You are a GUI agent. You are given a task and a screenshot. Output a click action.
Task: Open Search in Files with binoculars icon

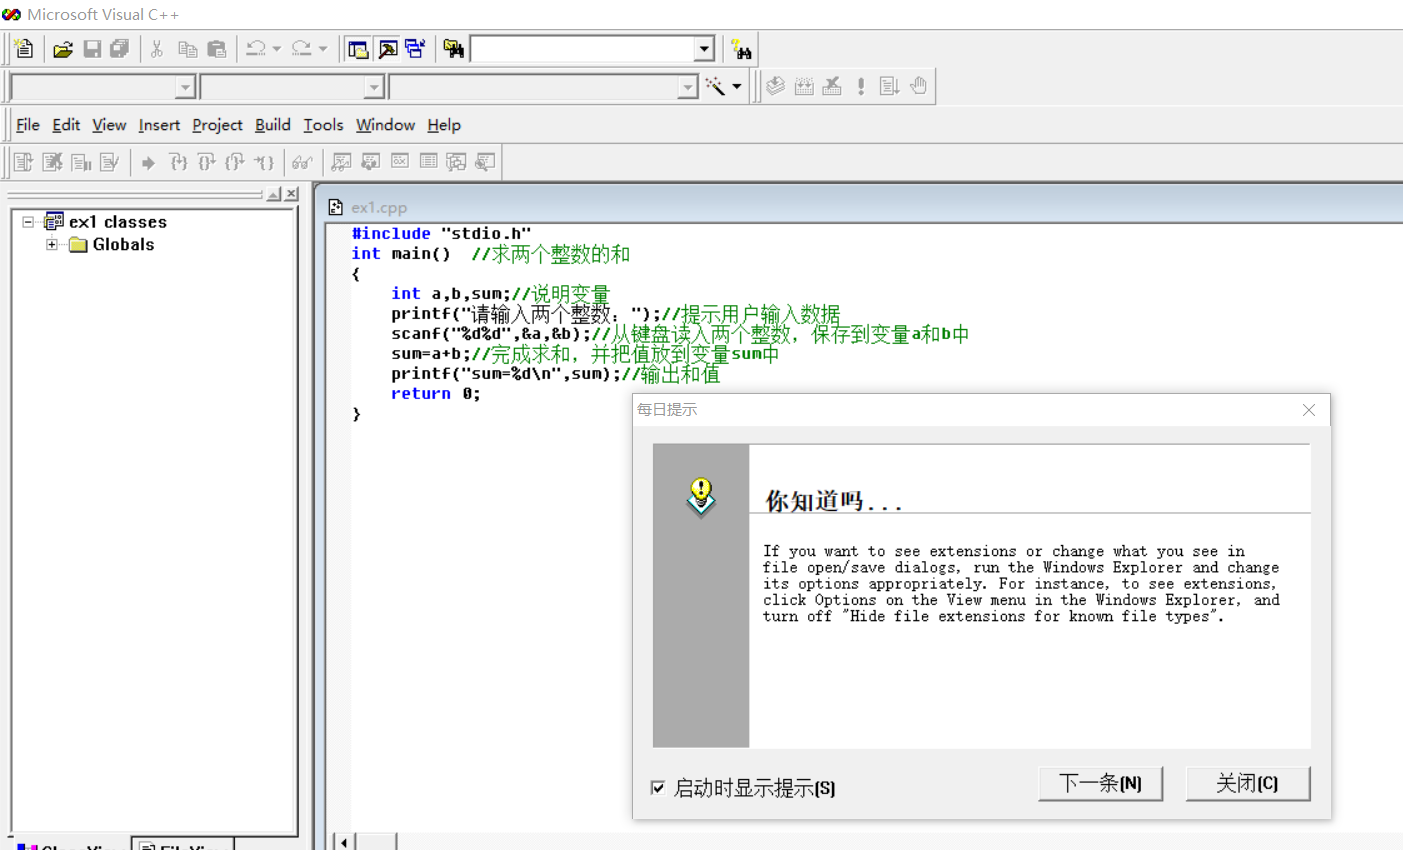click(x=452, y=48)
